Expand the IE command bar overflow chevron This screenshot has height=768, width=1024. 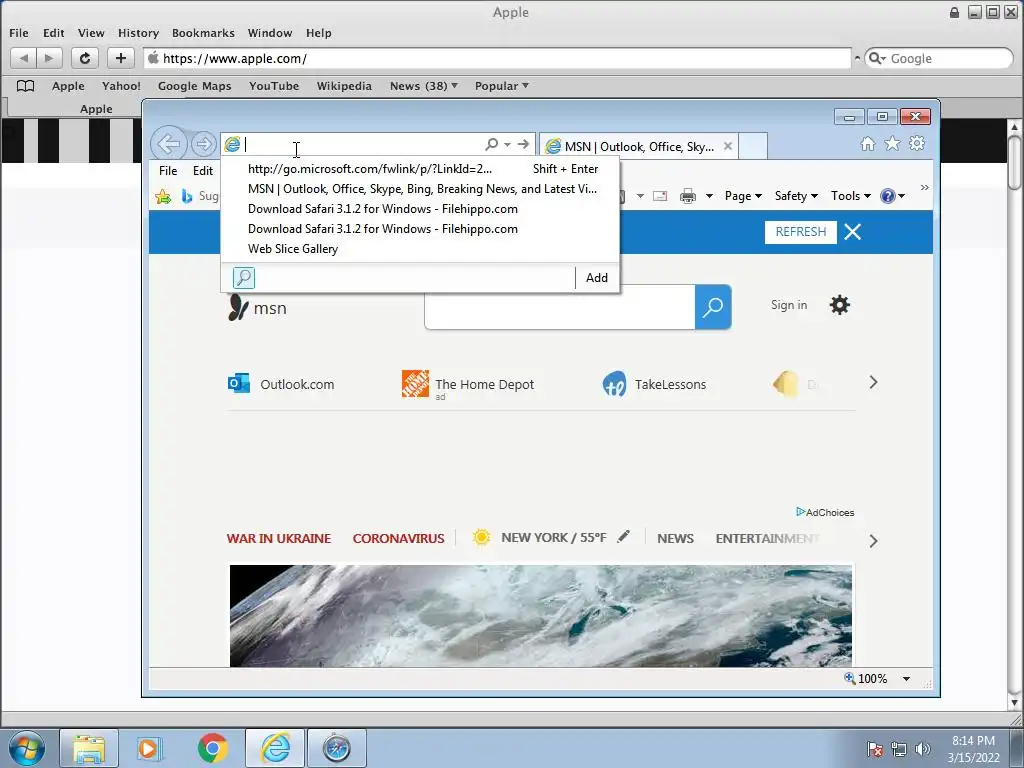coord(924,187)
